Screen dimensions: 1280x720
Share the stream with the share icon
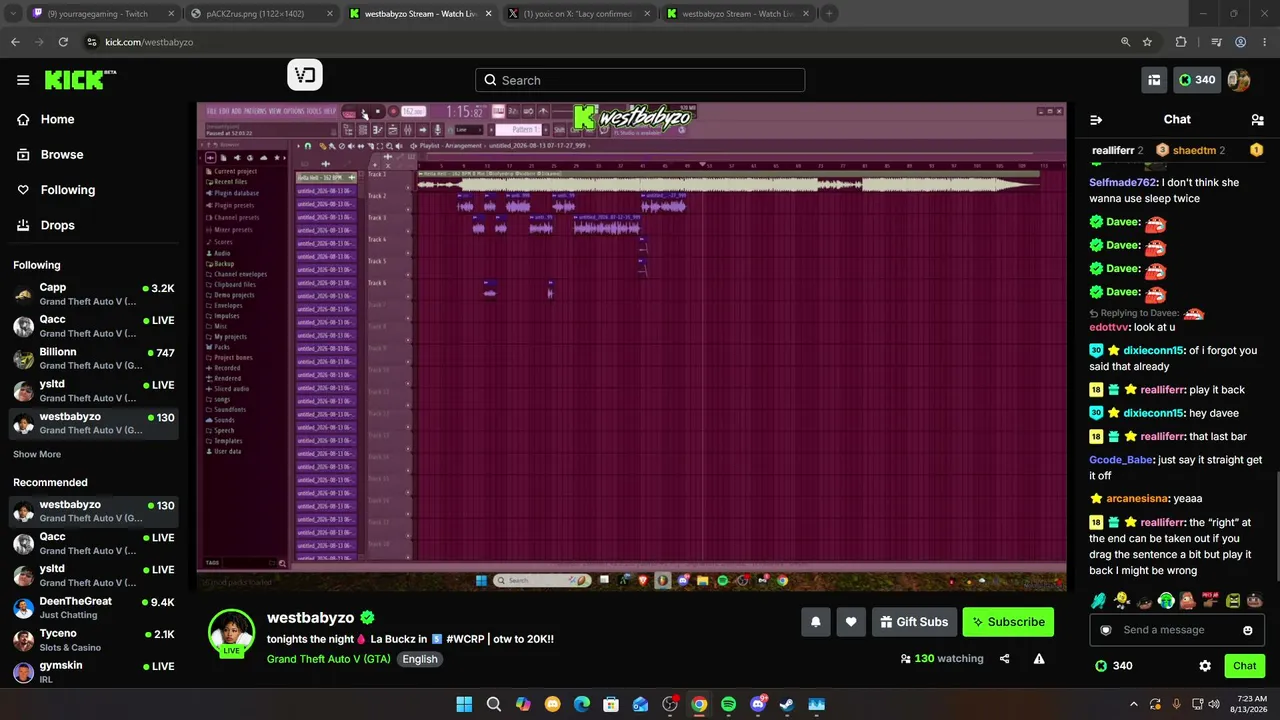(x=1005, y=659)
